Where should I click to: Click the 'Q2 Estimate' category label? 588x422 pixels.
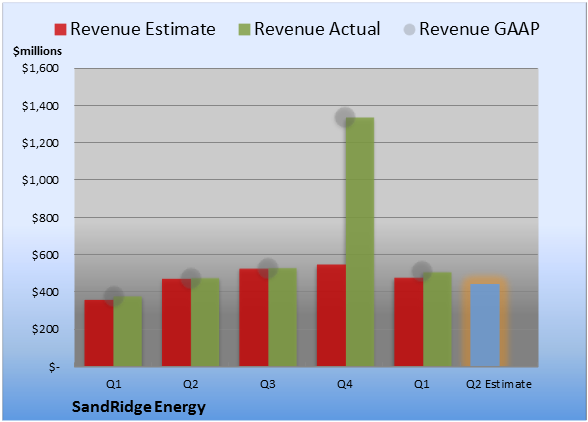[x=499, y=384]
